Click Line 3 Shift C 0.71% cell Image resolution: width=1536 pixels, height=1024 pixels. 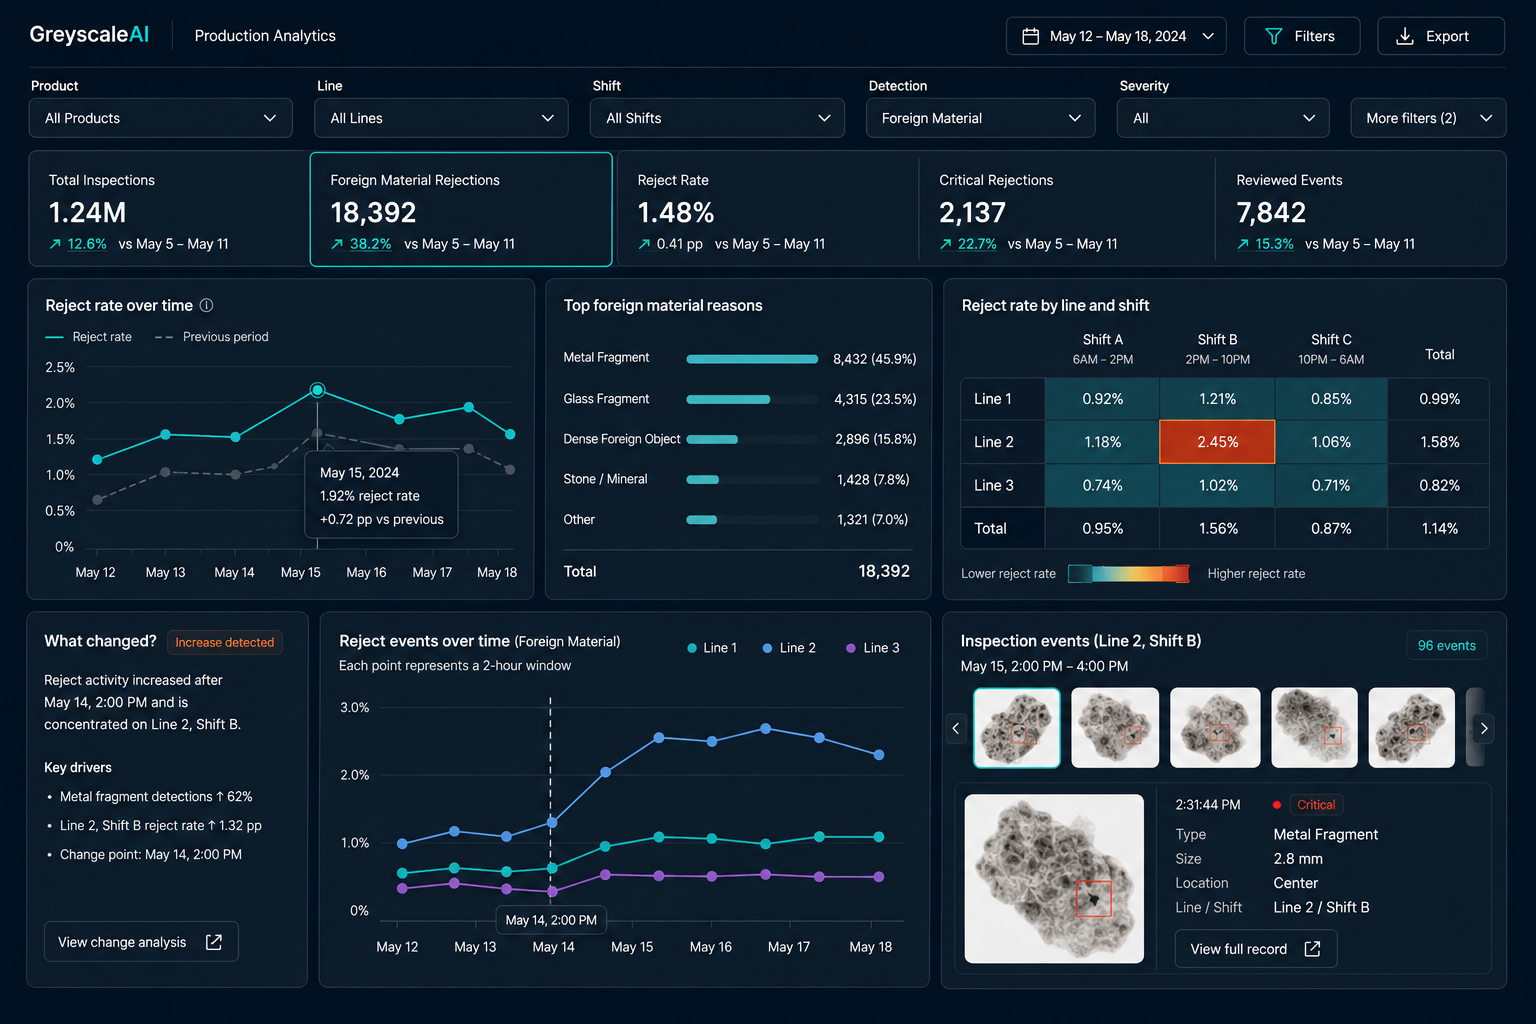pyautogui.click(x=1331, y=485)
